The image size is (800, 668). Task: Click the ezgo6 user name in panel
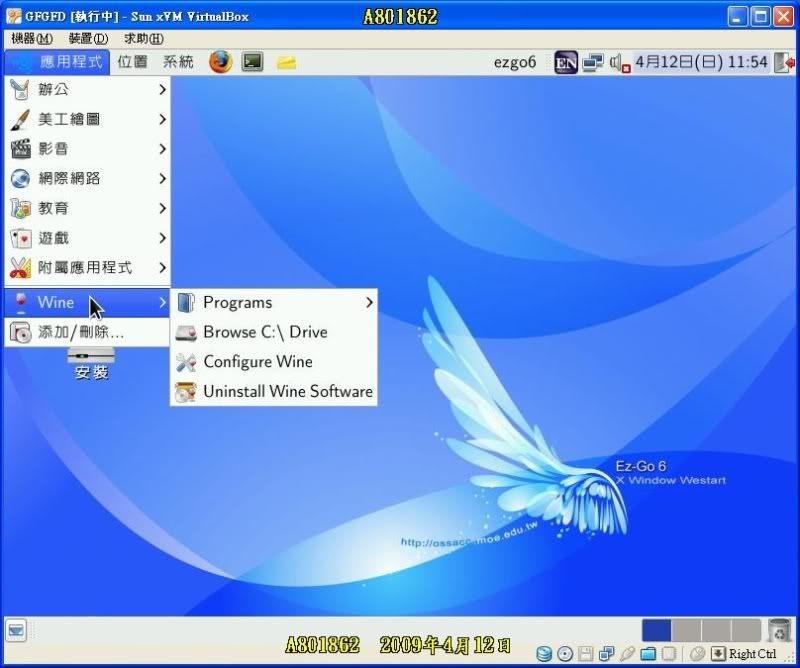tap(515, 62)
